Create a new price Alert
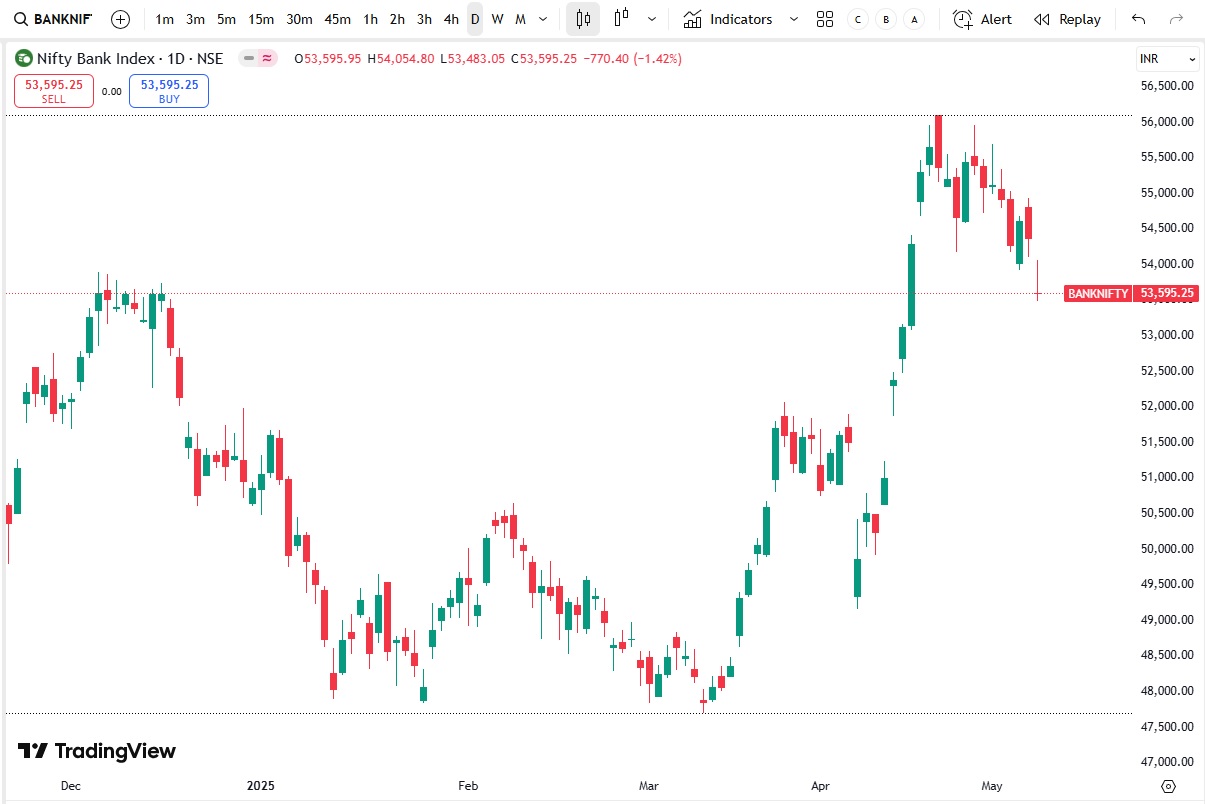Viewport: 1205px width, 804px height. point(981,19)
